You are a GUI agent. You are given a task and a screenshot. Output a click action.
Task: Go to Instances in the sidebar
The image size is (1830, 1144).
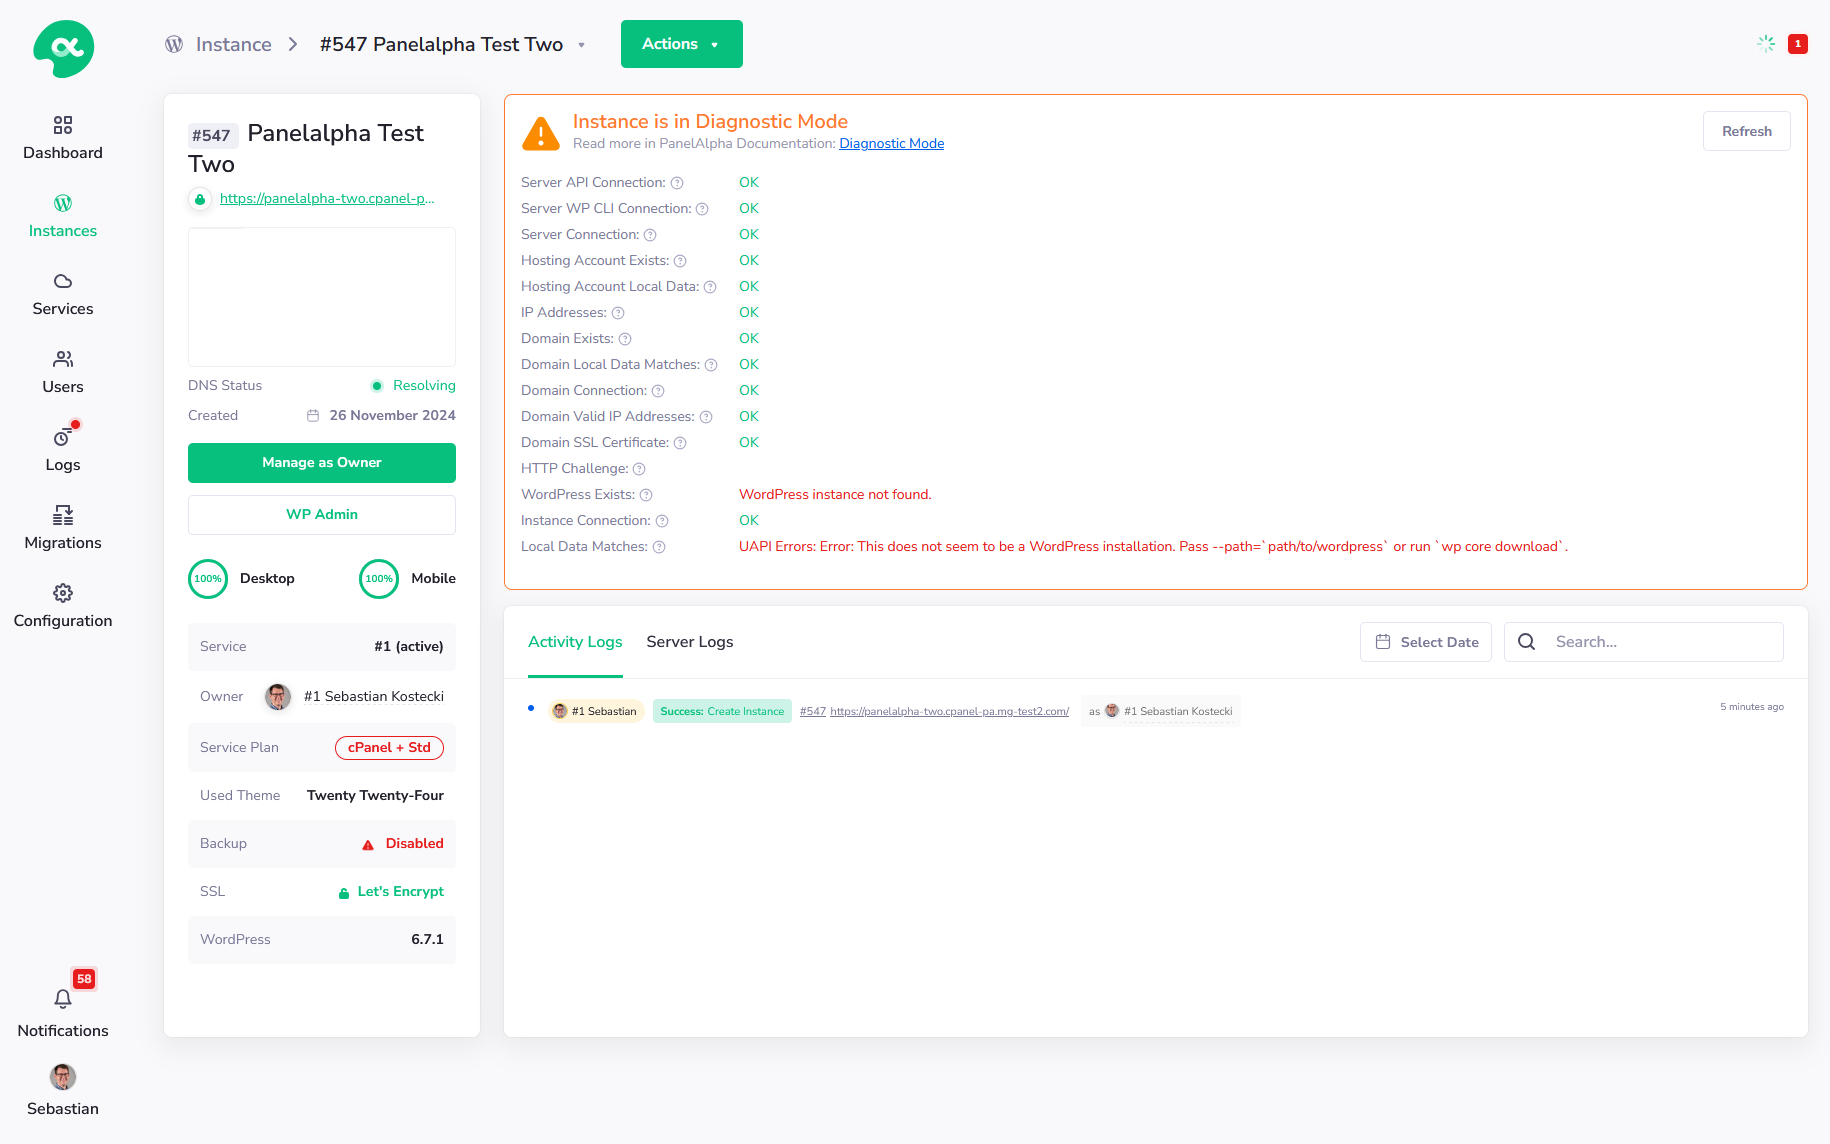pos(63,216)
